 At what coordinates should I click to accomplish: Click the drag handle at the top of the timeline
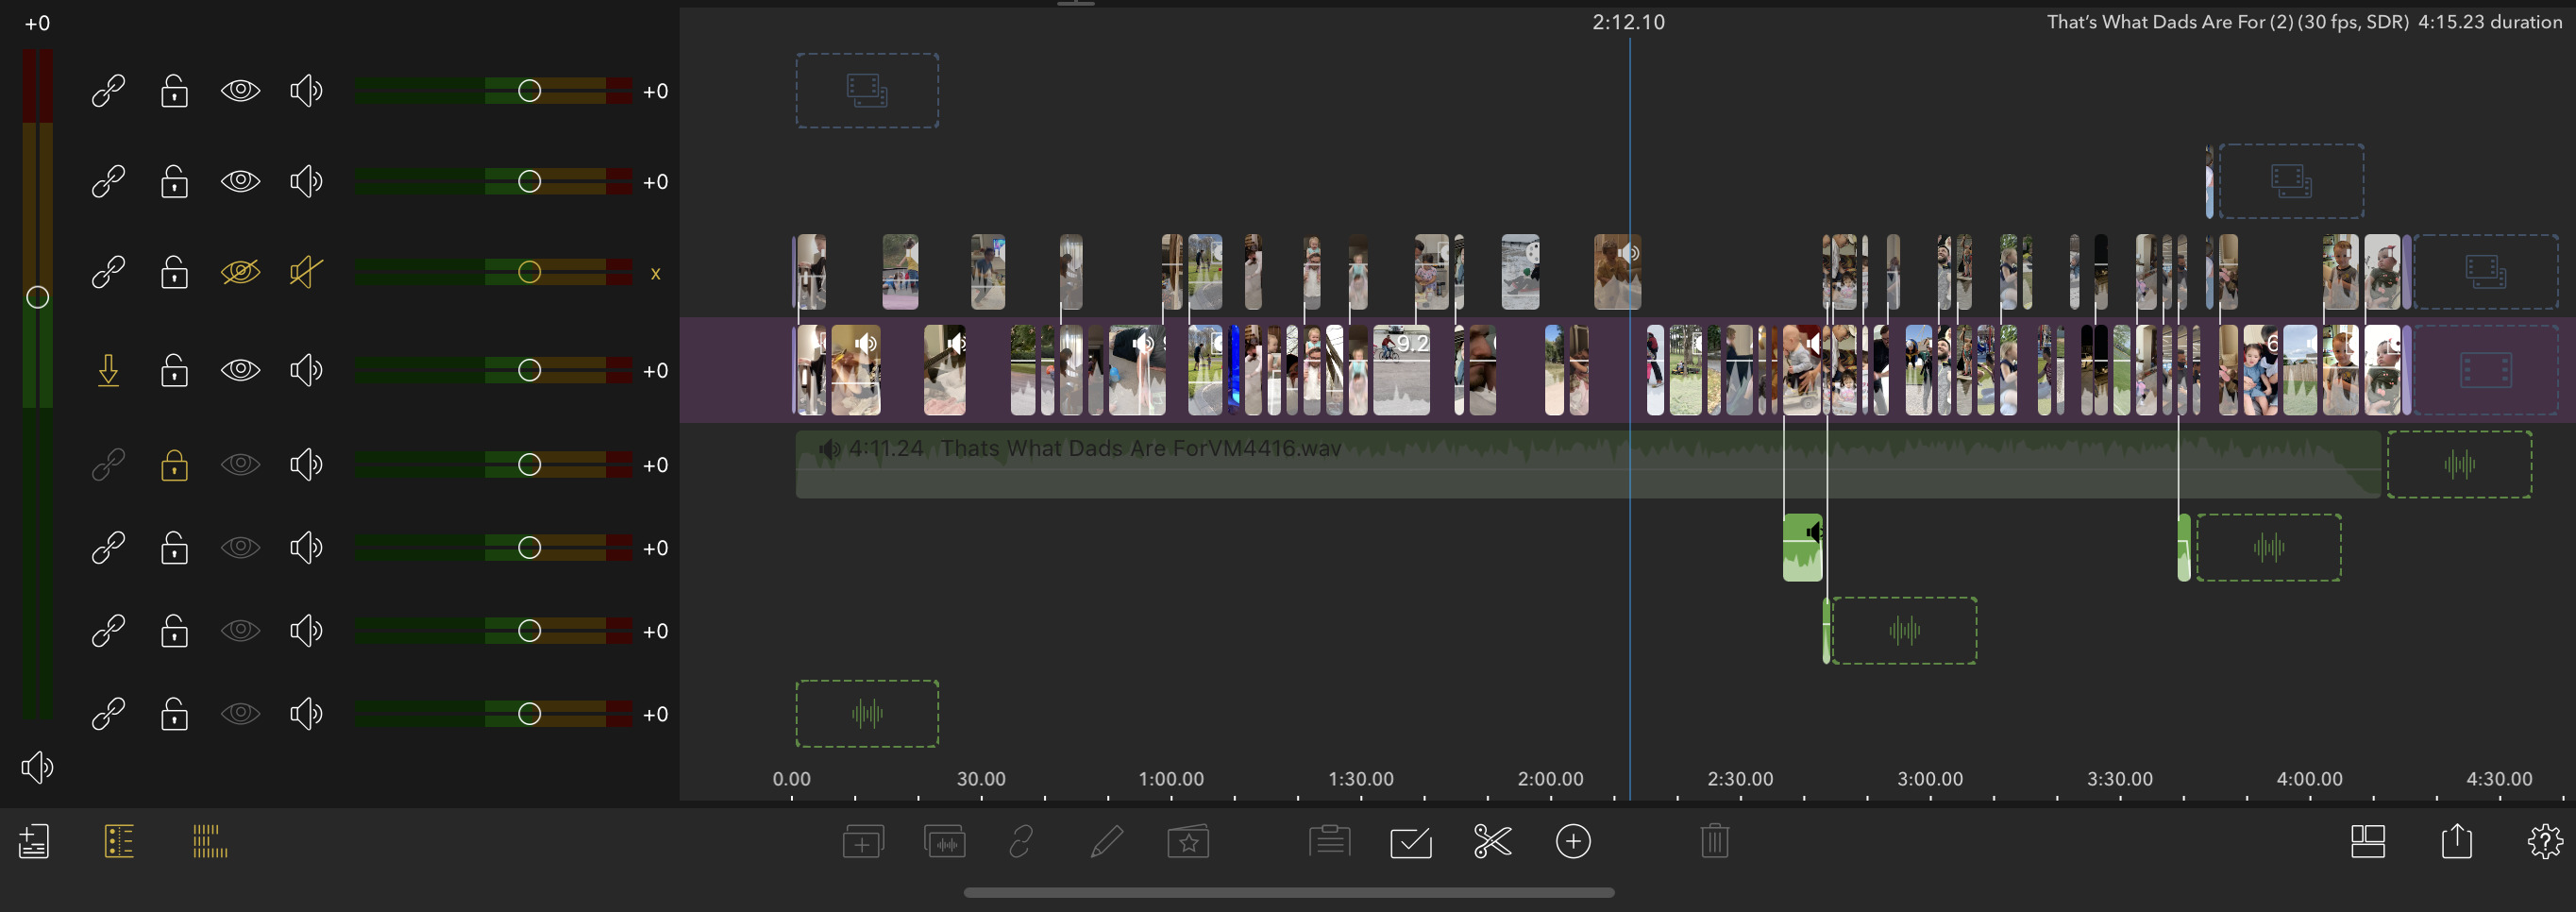1075,4
